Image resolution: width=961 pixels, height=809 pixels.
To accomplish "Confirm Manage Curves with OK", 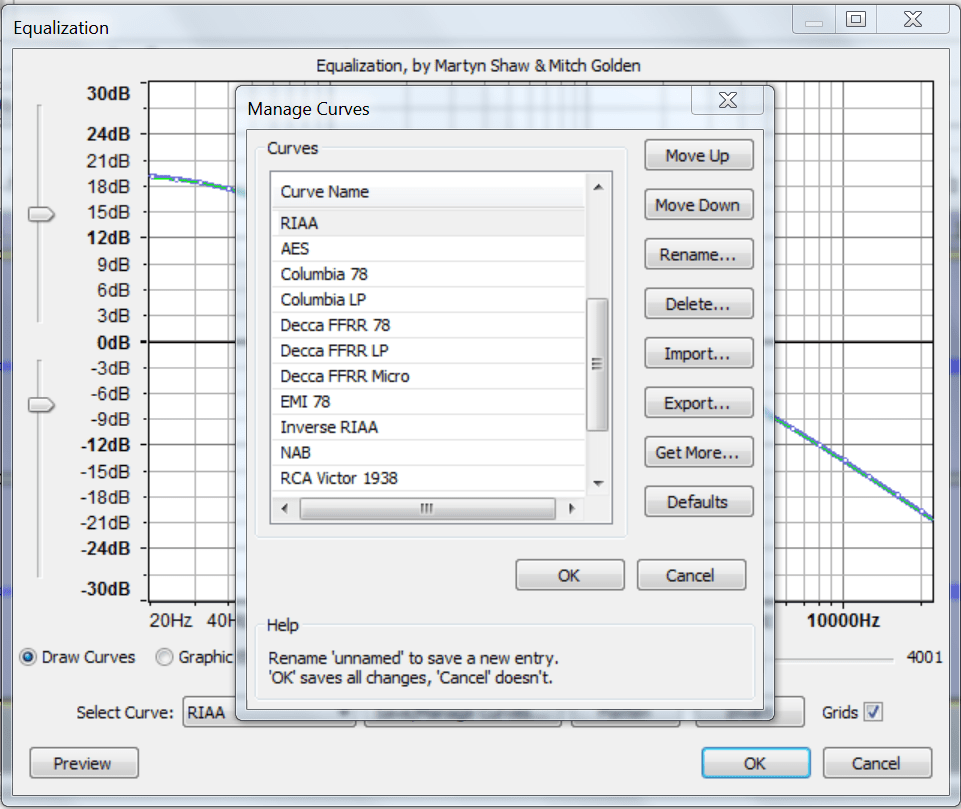I will 569,574.
